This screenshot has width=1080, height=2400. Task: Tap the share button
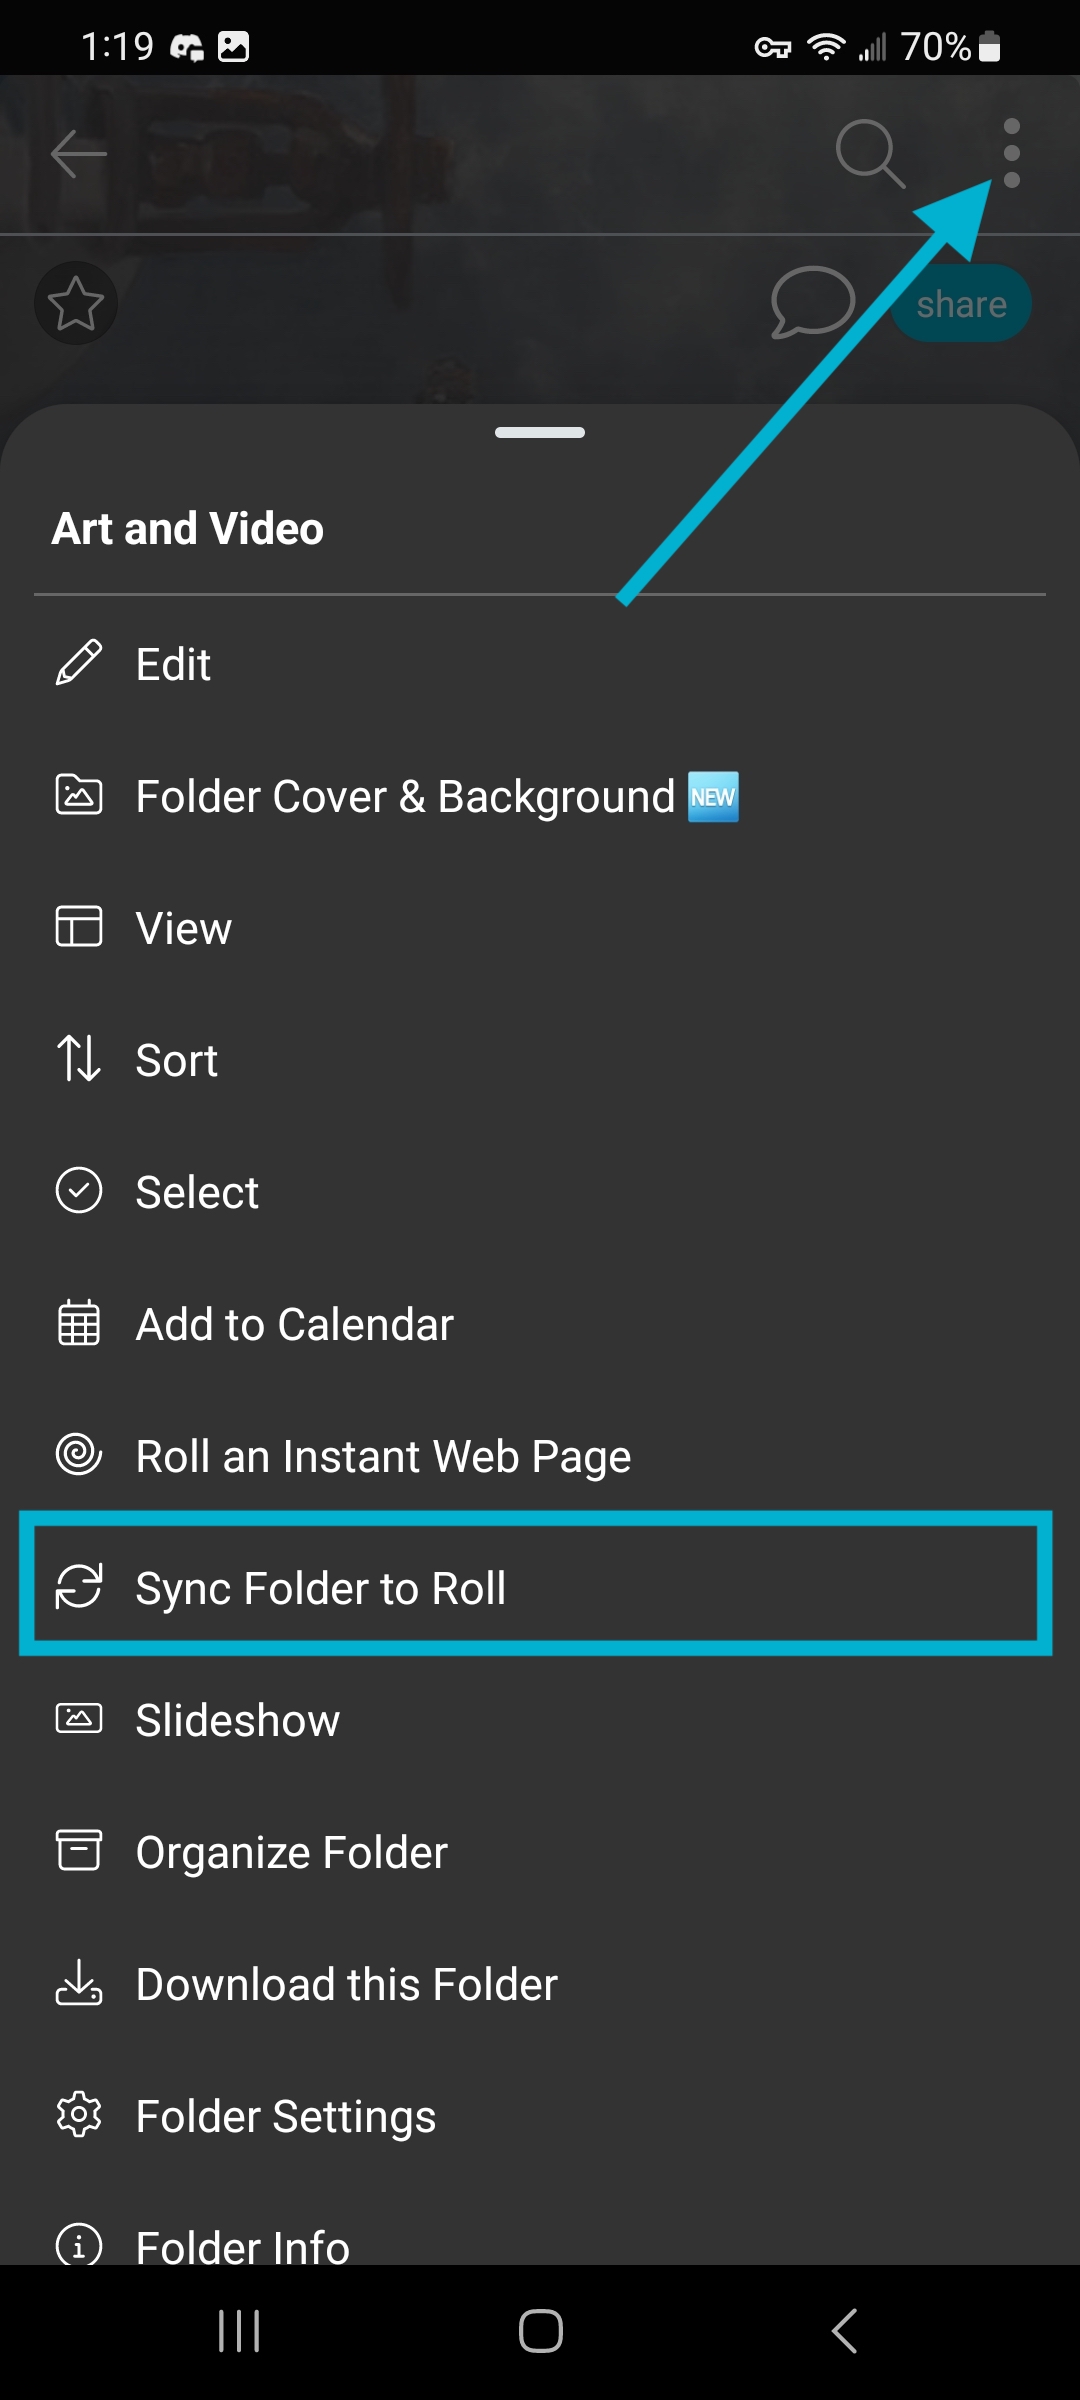(x=961, y=304)
